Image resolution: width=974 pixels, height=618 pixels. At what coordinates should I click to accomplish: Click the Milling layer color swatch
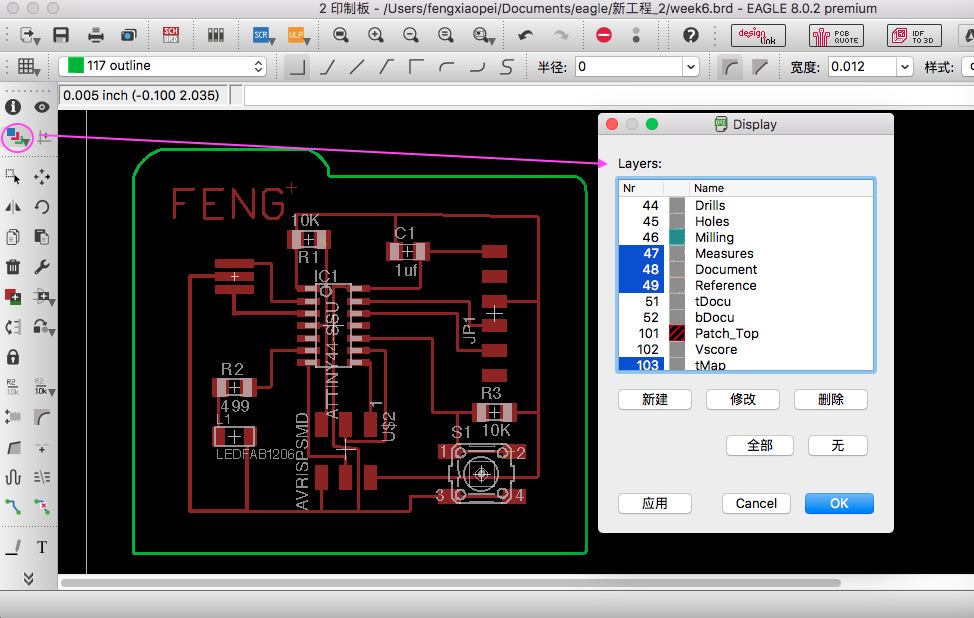(x=677, y=237)
